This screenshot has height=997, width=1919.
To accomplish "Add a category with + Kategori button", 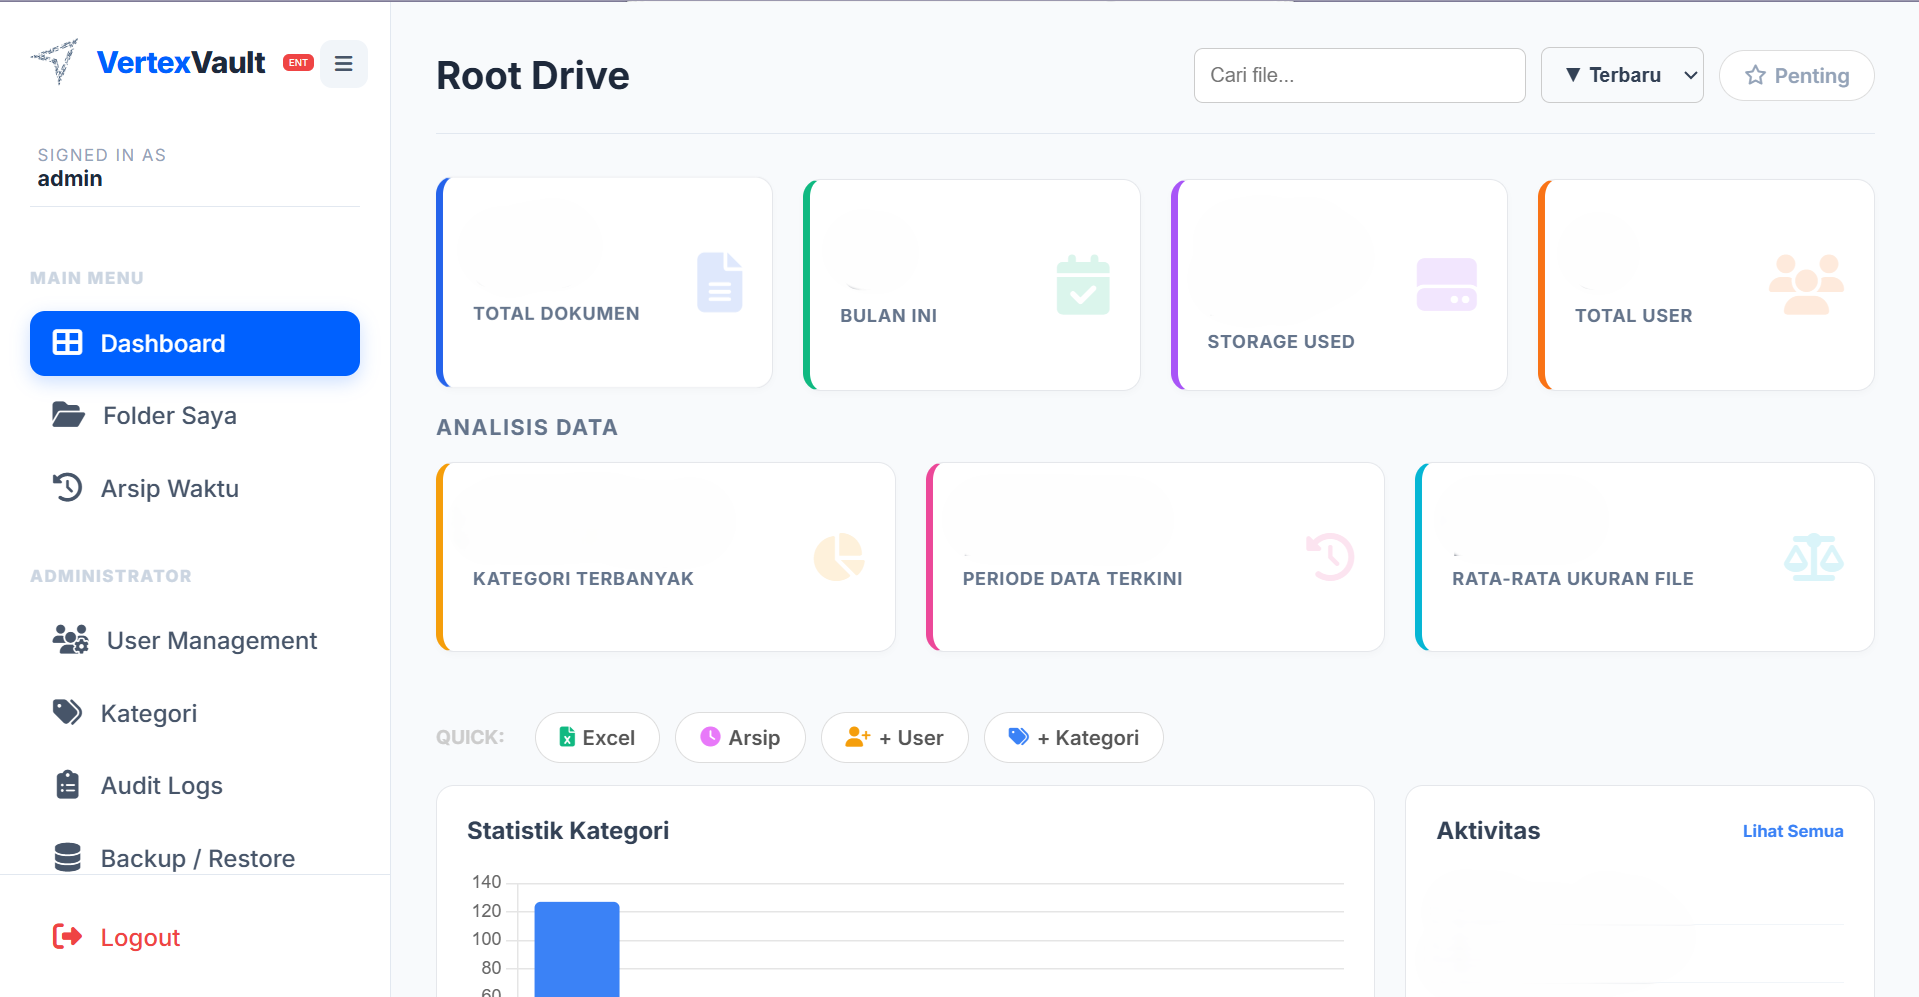I will [x=1074, y=738].
